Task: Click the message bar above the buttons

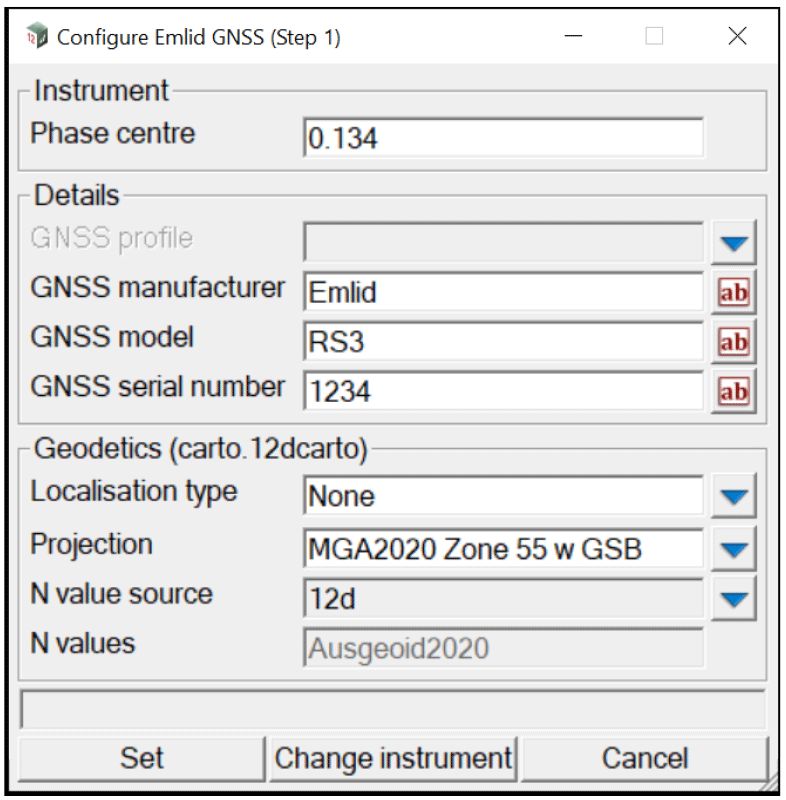Action: 393,710
